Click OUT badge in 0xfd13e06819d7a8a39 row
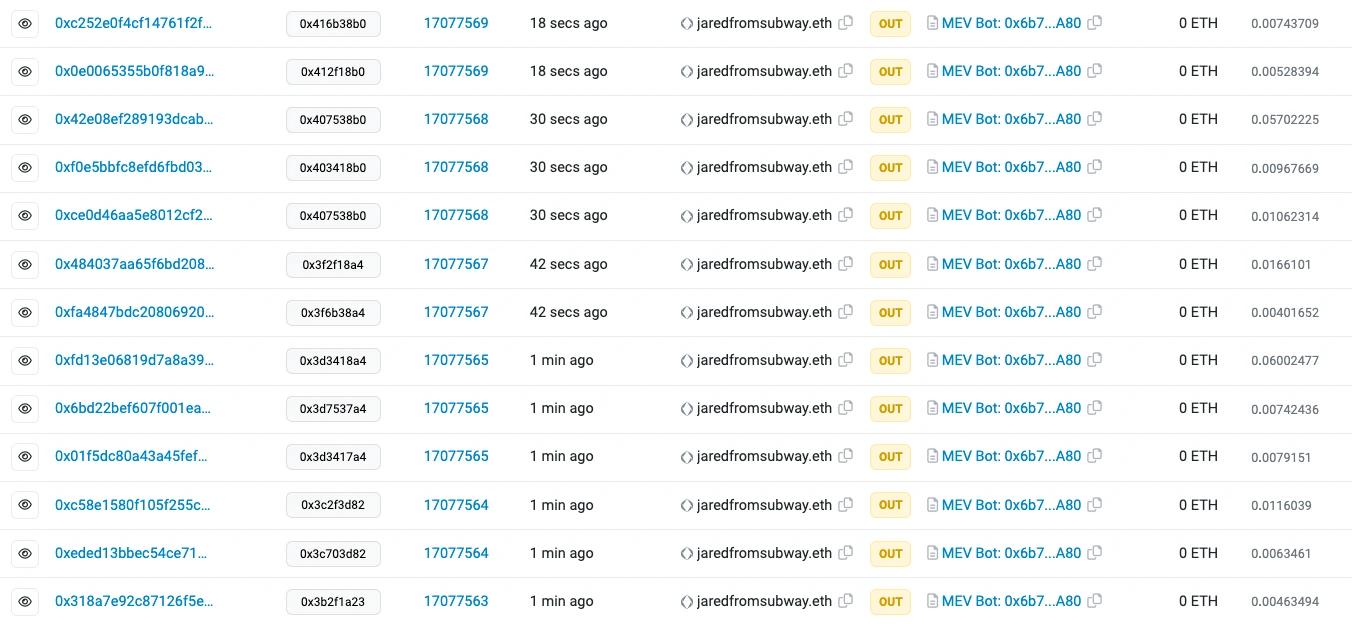The height and width of the screenshot is (624, 1352). (x=890, y=360)
